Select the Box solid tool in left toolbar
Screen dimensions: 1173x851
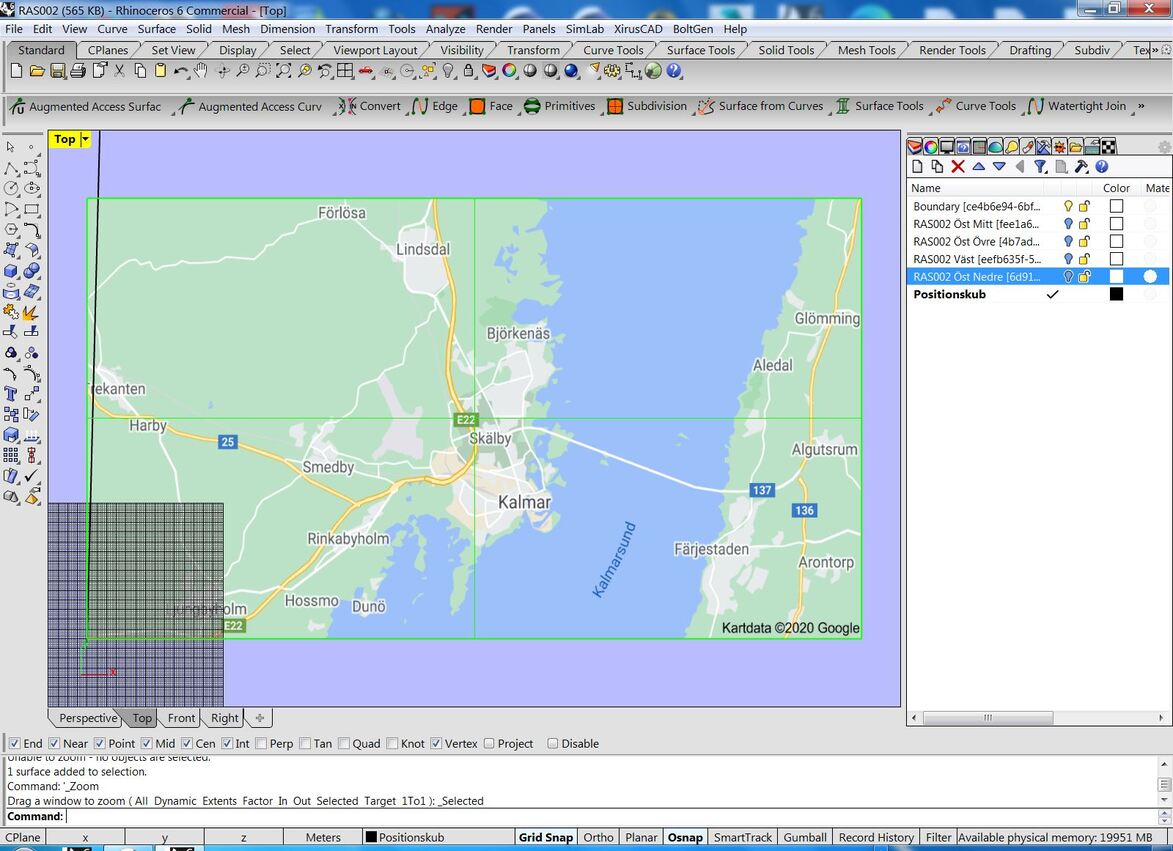click(x=11, y=270)
